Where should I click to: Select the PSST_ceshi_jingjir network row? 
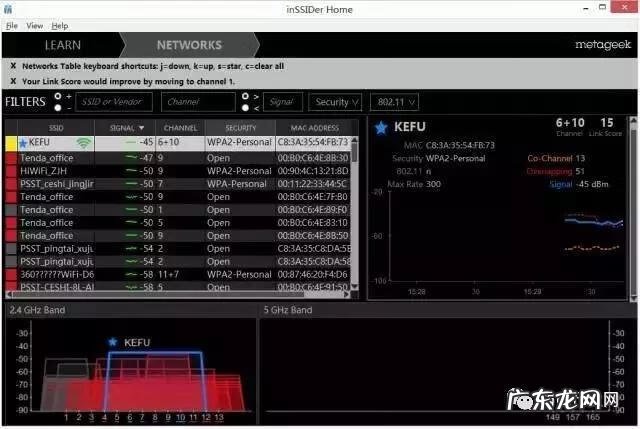pyautogui.click(x=178, y=184)
